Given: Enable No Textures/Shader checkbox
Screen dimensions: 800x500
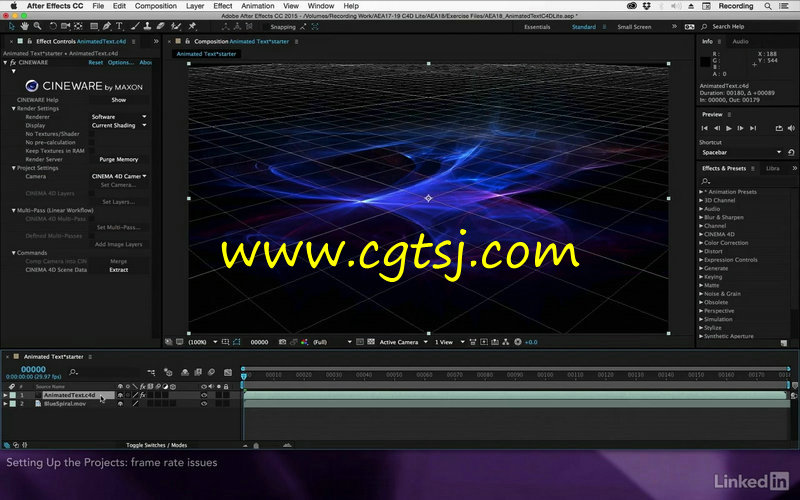Looking at the screenshot, I should click(92, 134).
